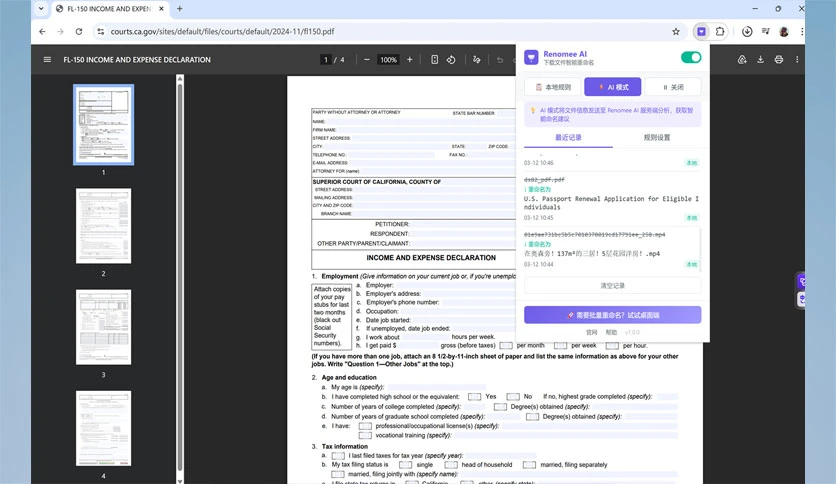Save PDF to Google Drive icon
Image resolution: width=836 pixels, height=484 pixels.
click(742, 60)
